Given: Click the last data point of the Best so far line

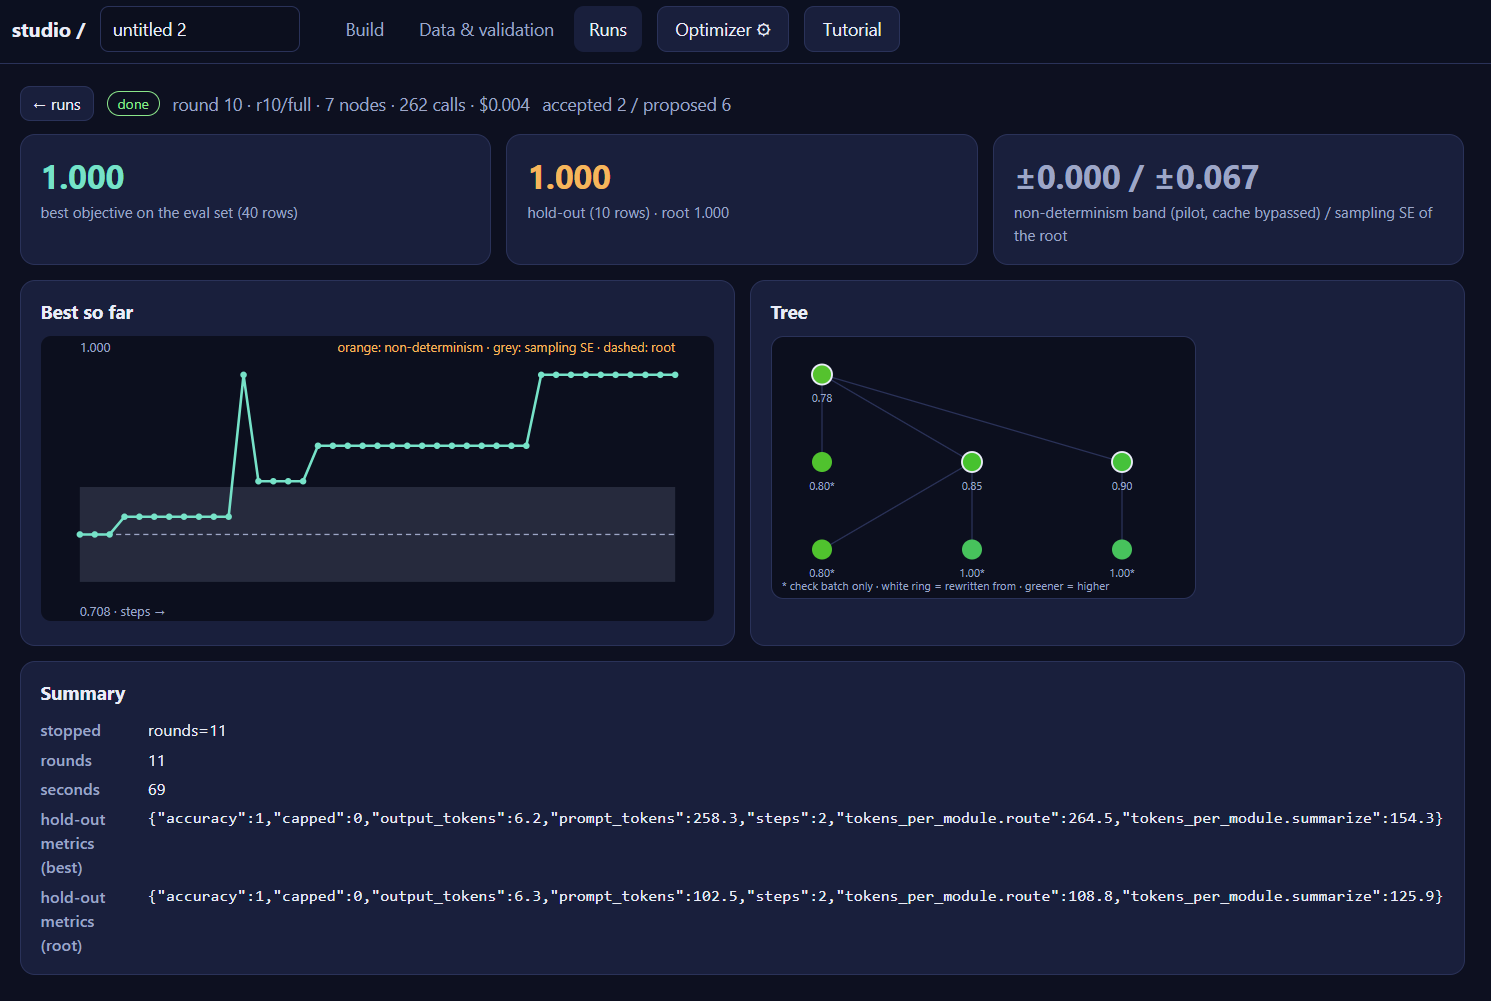Looking at the screenshot, I should (x=675, y=375).
